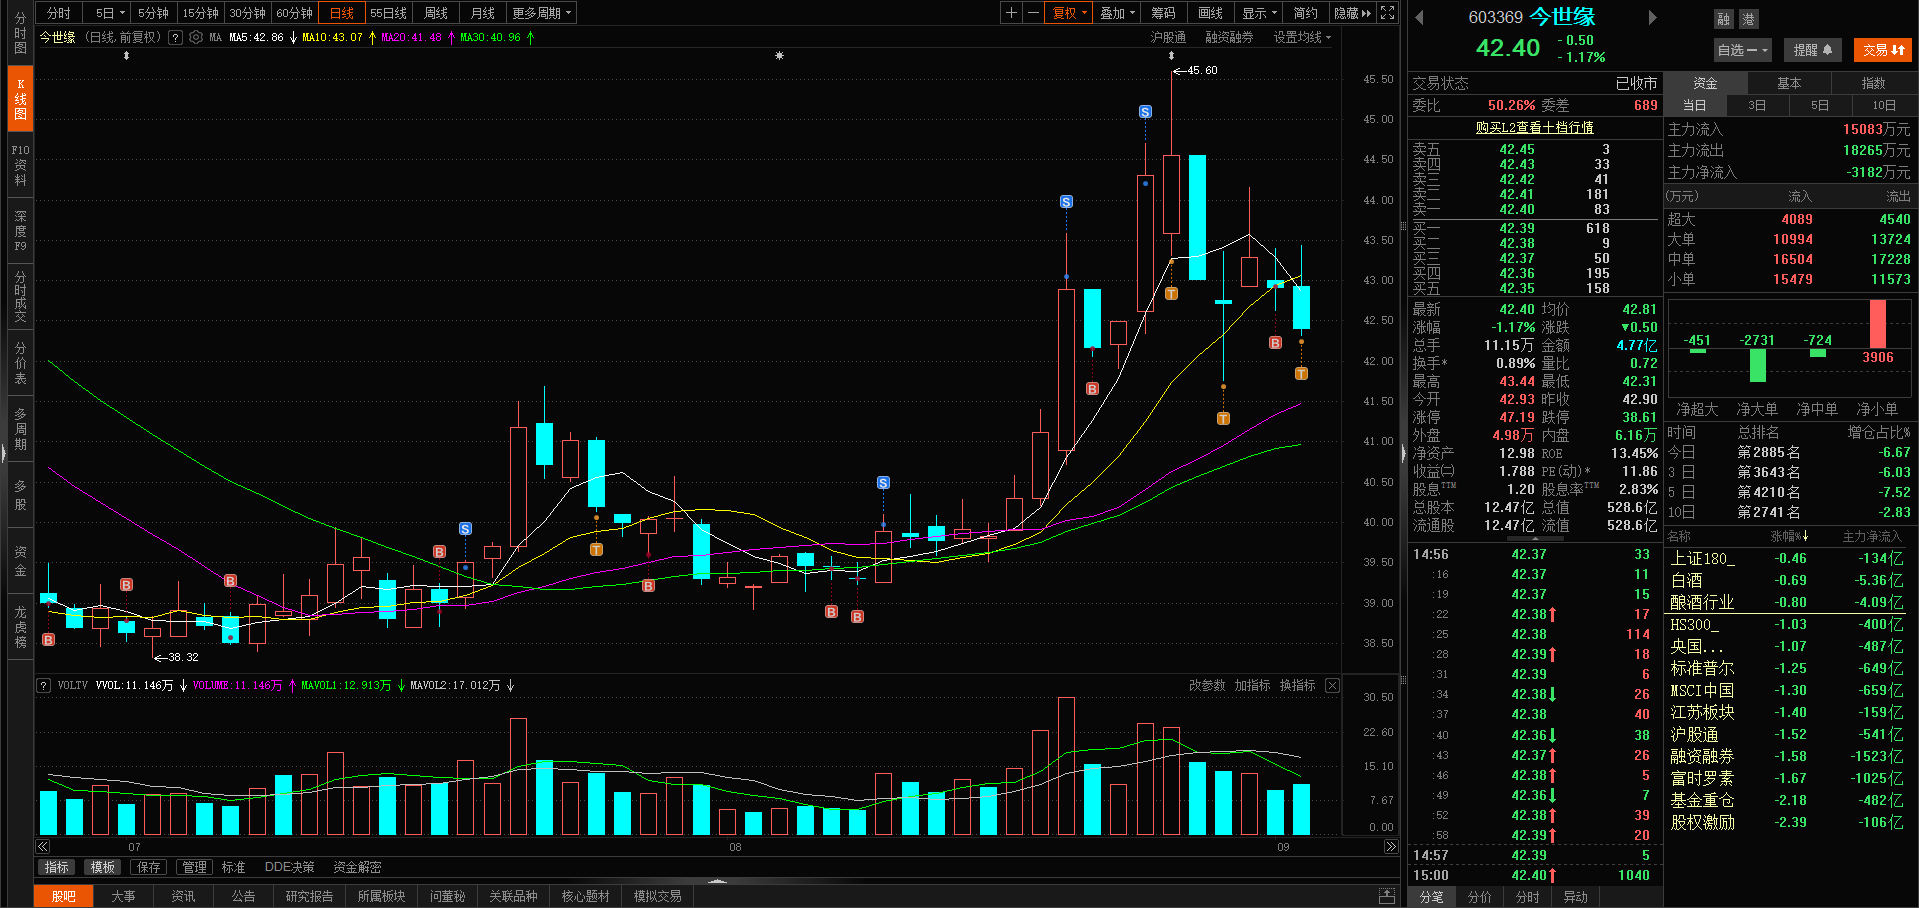Toggle 画线 drawing tools
1919x908 pixels.
(1210, 13)
